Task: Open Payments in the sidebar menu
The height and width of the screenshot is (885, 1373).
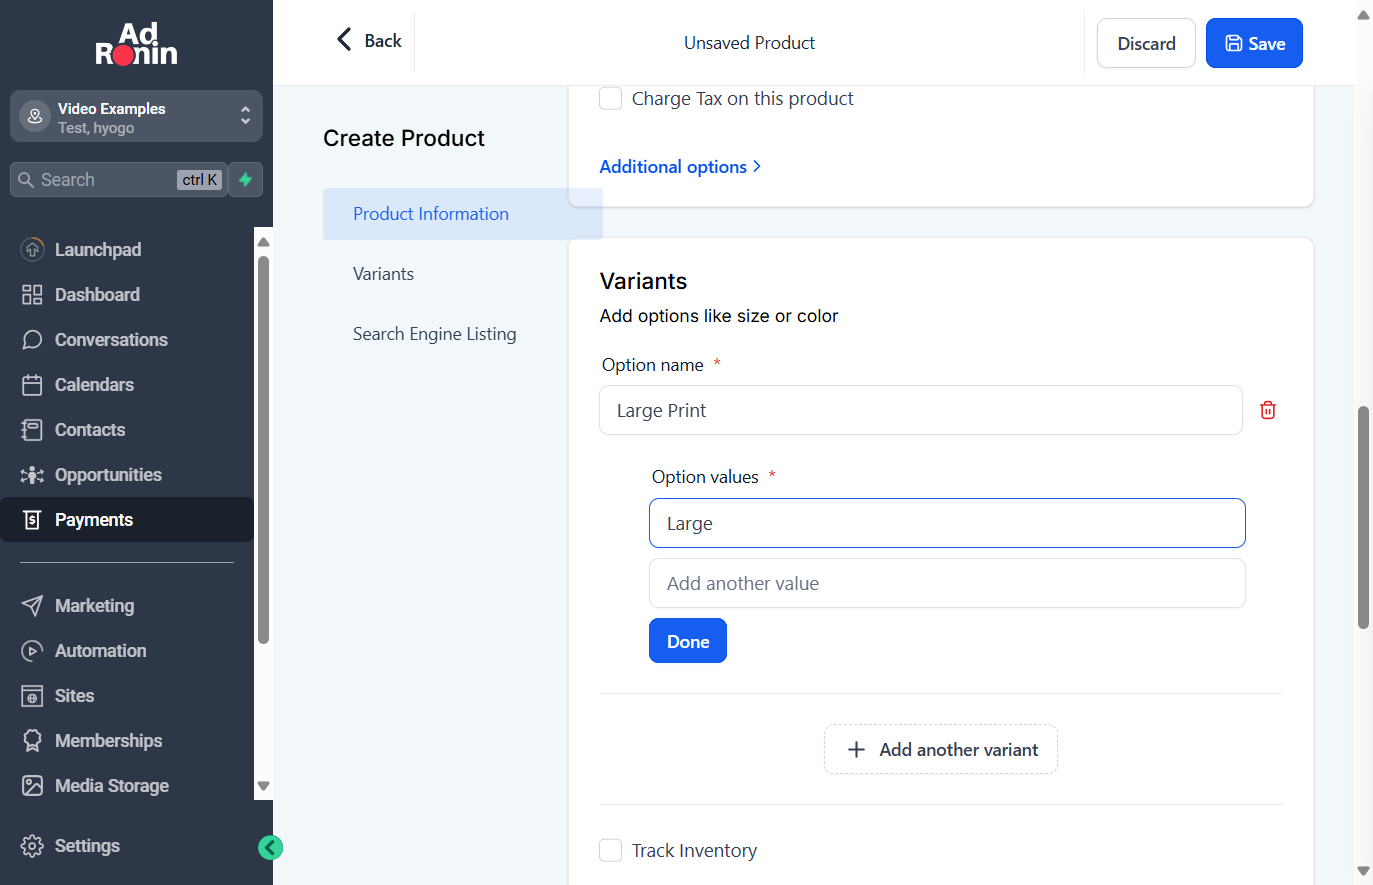Action: 127,519
